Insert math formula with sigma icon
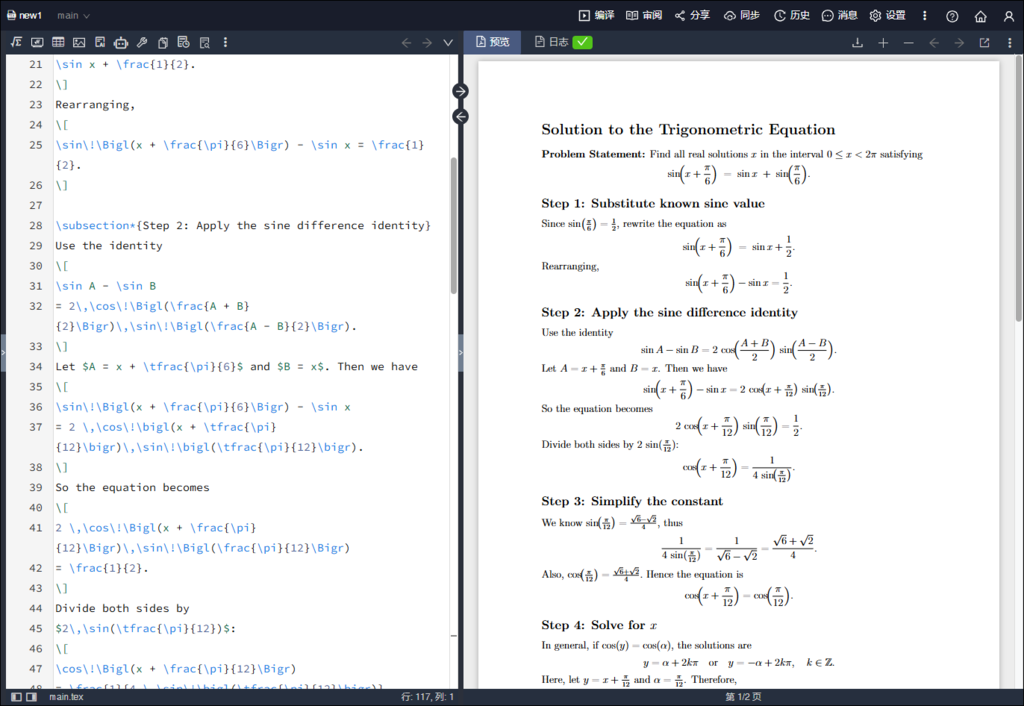The image size is (1024, 706). (x=16, y=42)
